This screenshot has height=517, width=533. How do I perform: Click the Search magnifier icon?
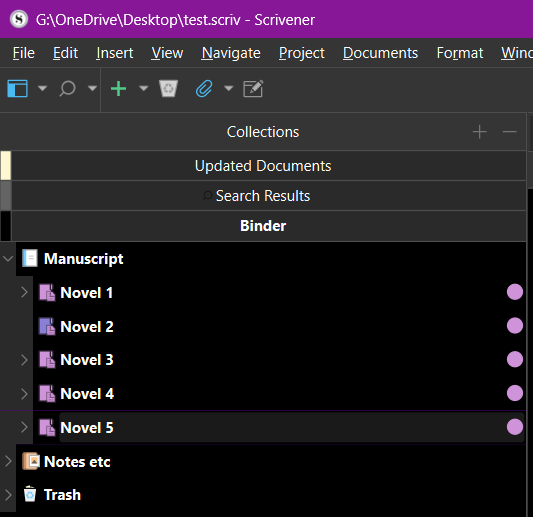point(67,88)
